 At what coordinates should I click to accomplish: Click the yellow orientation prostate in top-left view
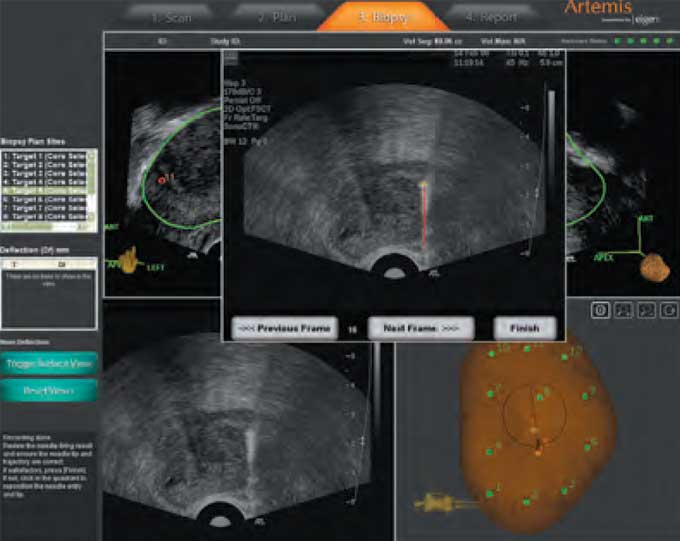pos(129,261)
